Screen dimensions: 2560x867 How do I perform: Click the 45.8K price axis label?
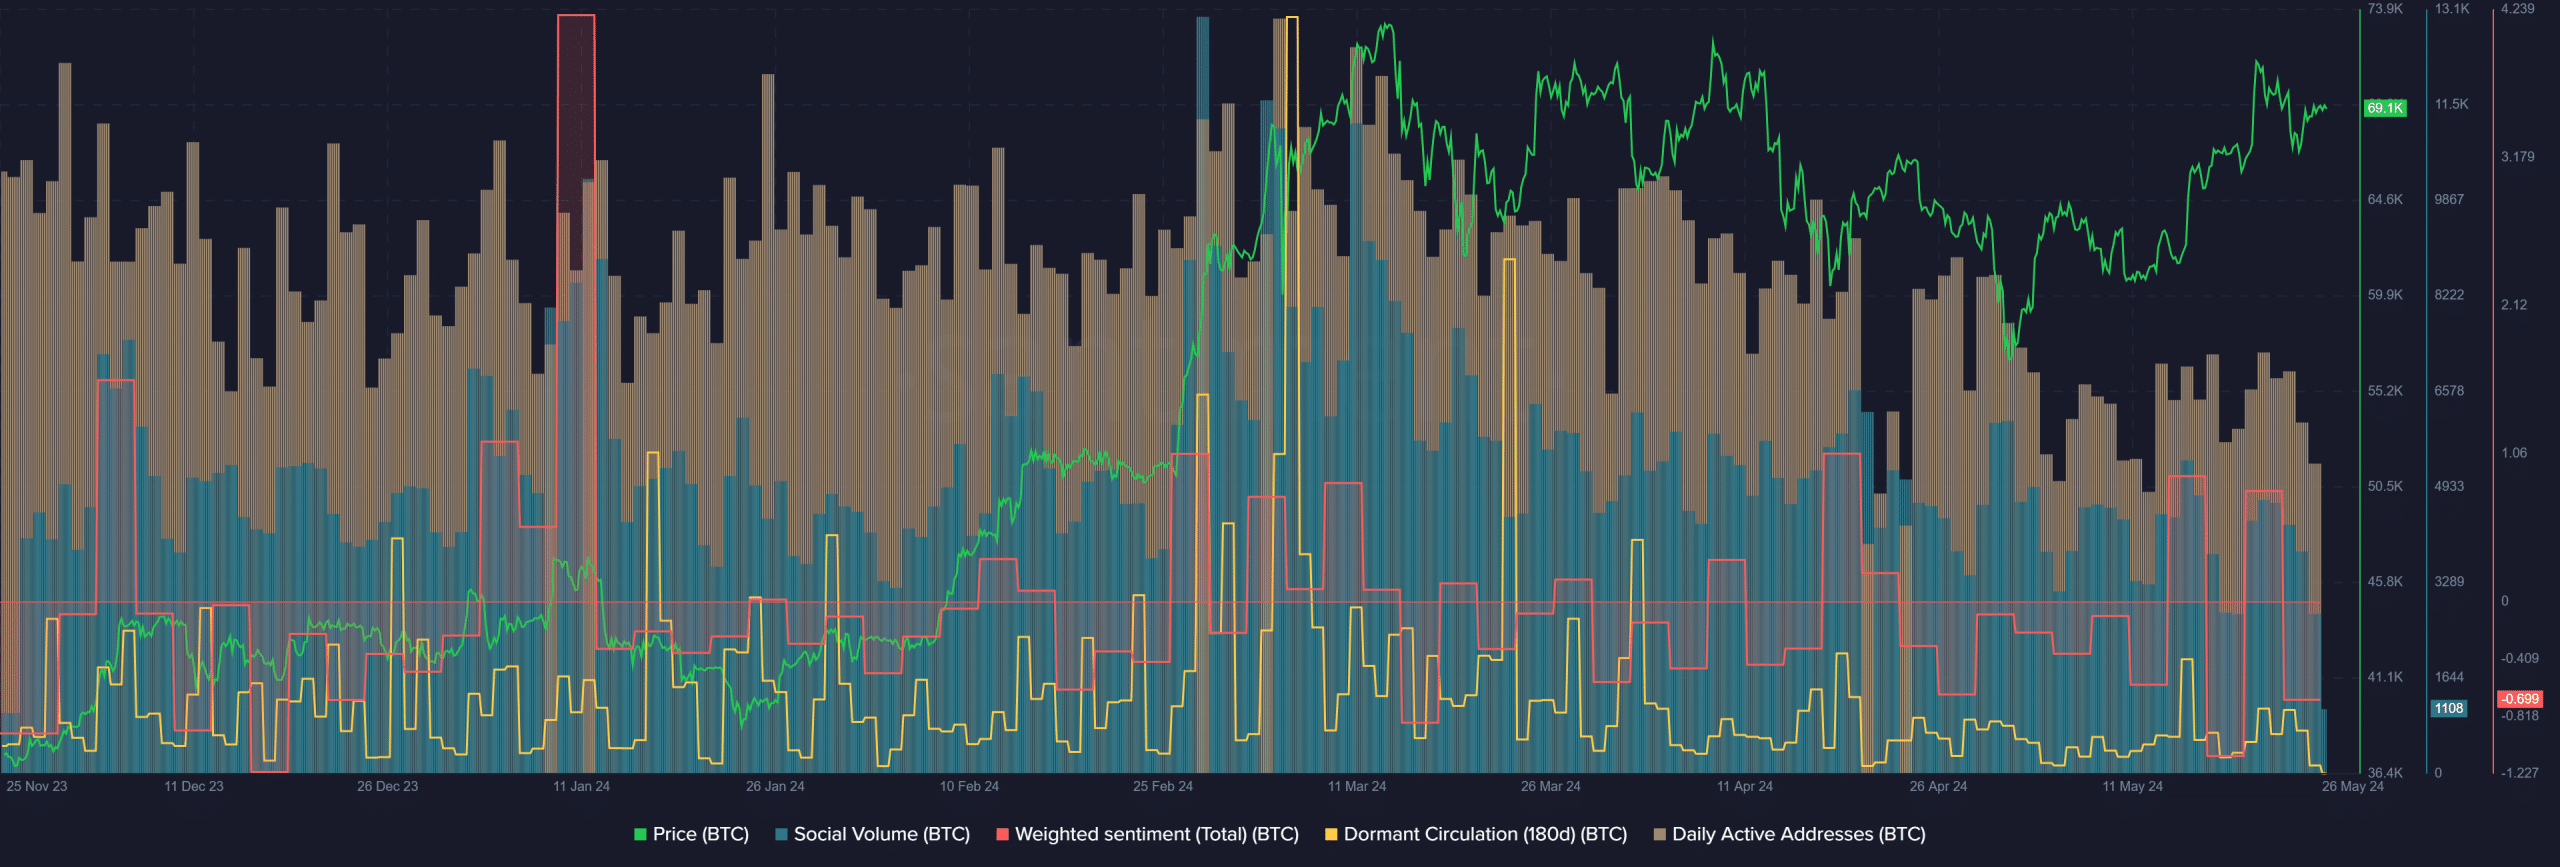pos(2385,581)
